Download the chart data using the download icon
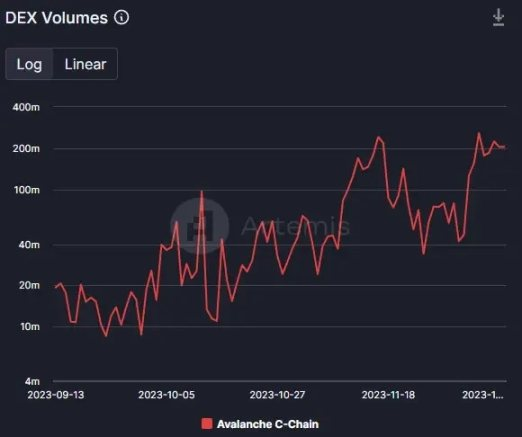The width and height of the screenshot is (522, 437). [498, 18]
